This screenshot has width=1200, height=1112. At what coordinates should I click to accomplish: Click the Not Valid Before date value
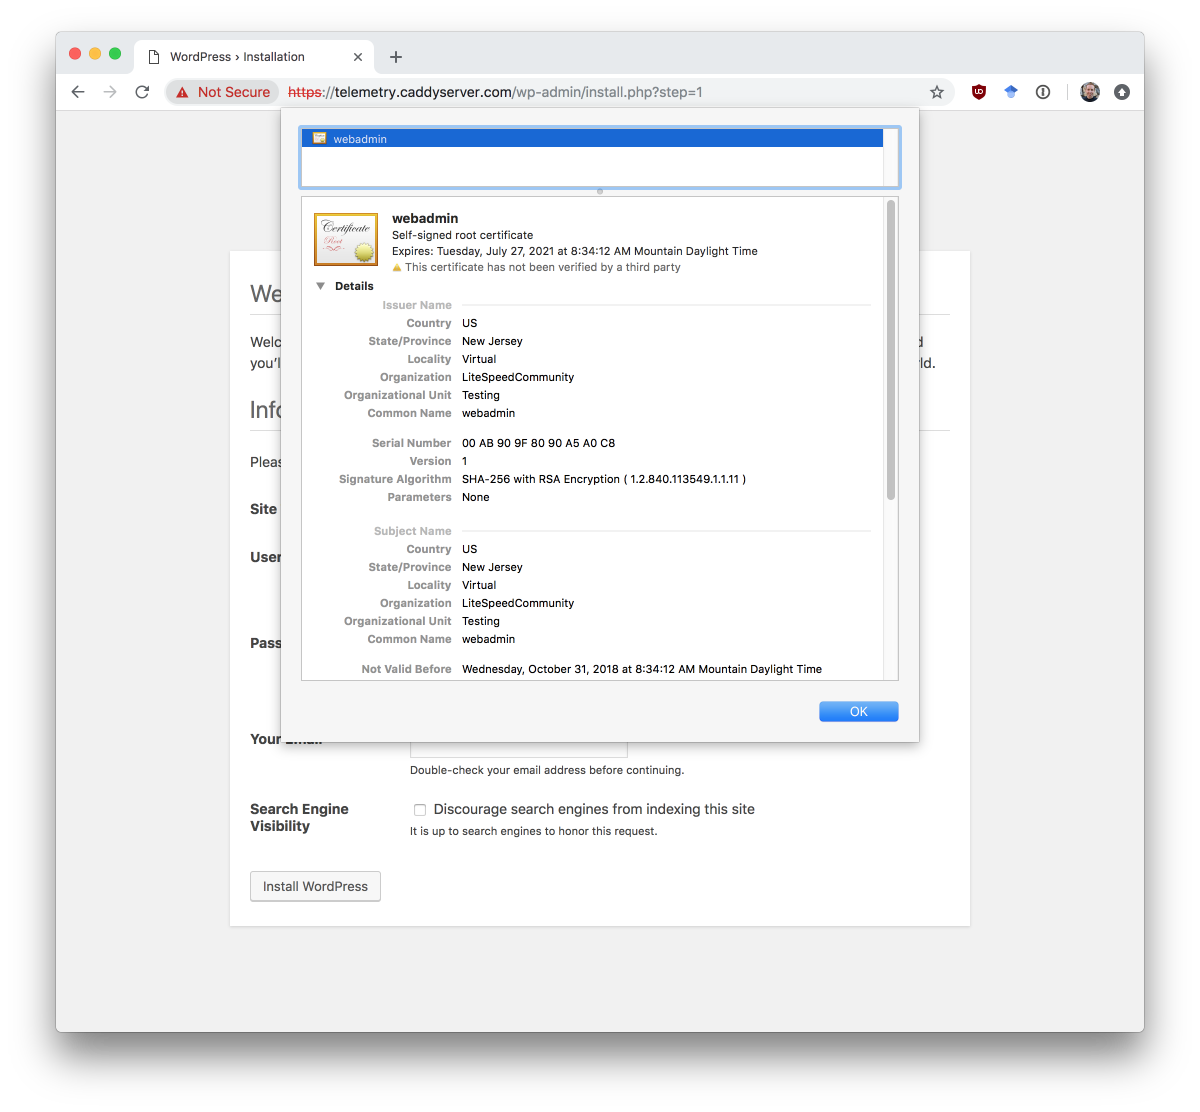pyautogui.click(x=642, y=669)
